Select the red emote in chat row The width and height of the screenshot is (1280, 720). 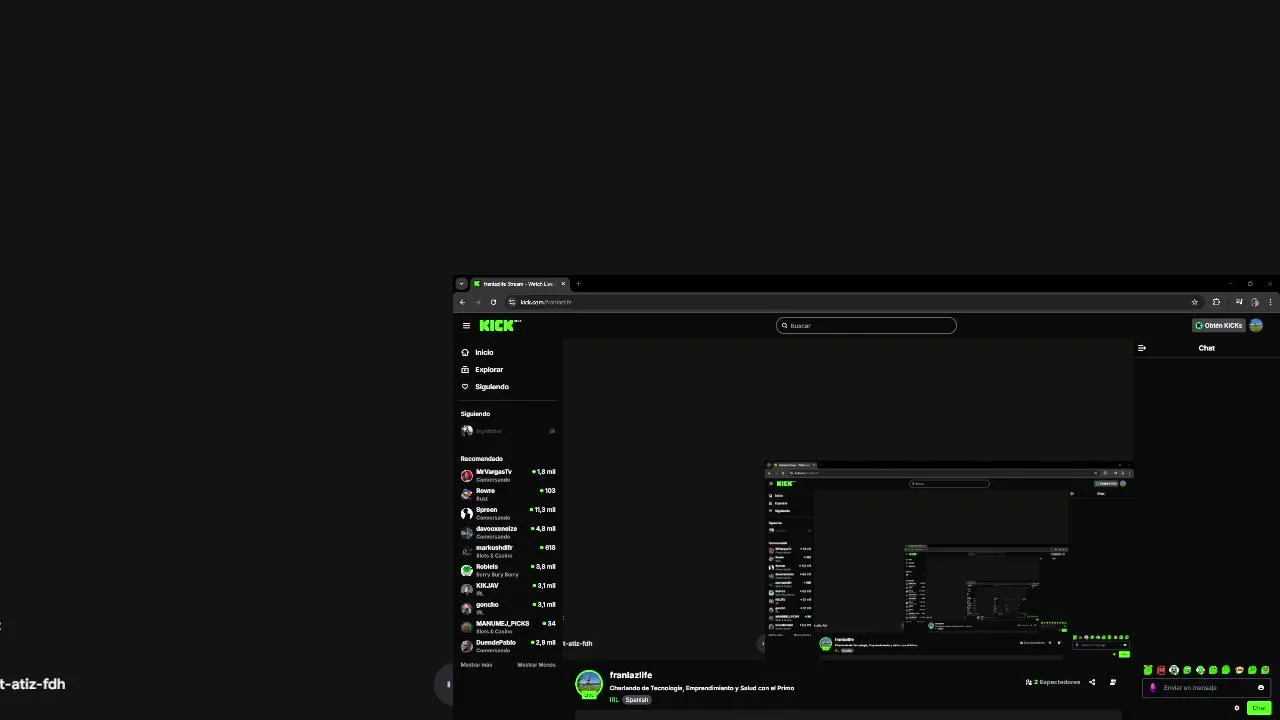pyautogui.click(x=1161, y=670)
